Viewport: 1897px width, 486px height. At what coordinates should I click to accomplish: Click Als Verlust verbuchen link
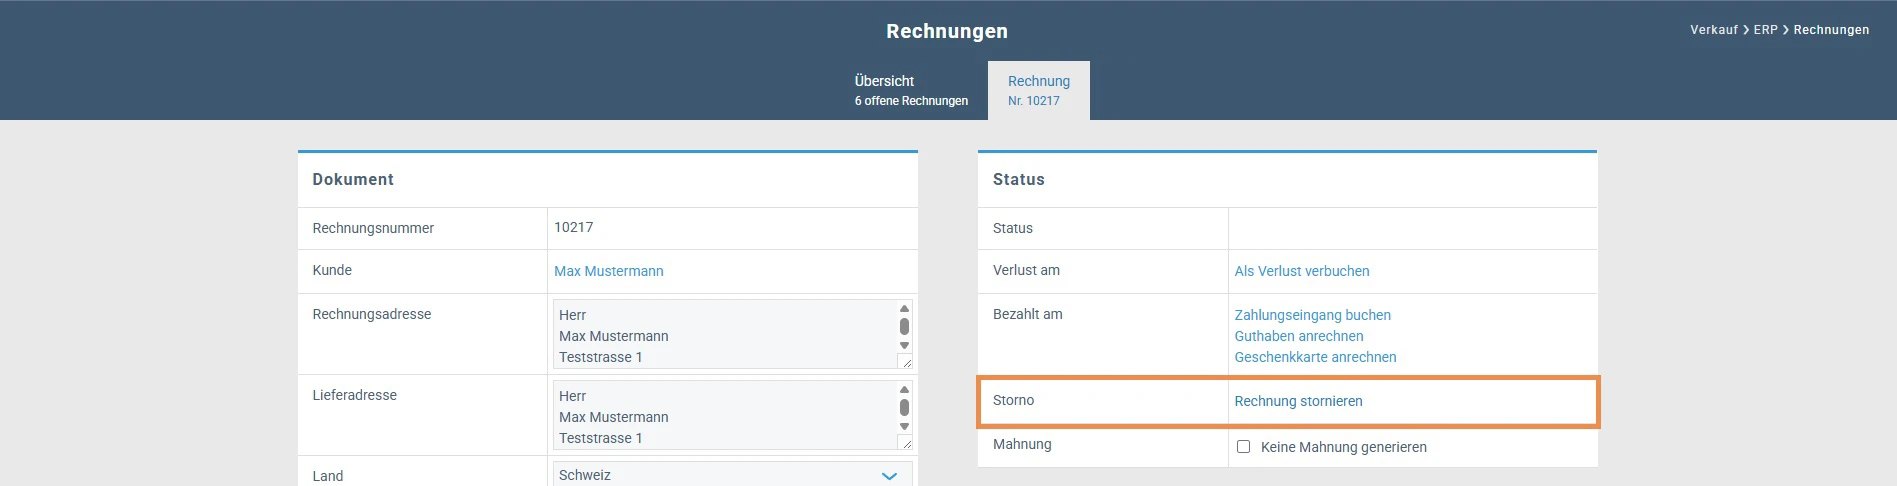1301,271
